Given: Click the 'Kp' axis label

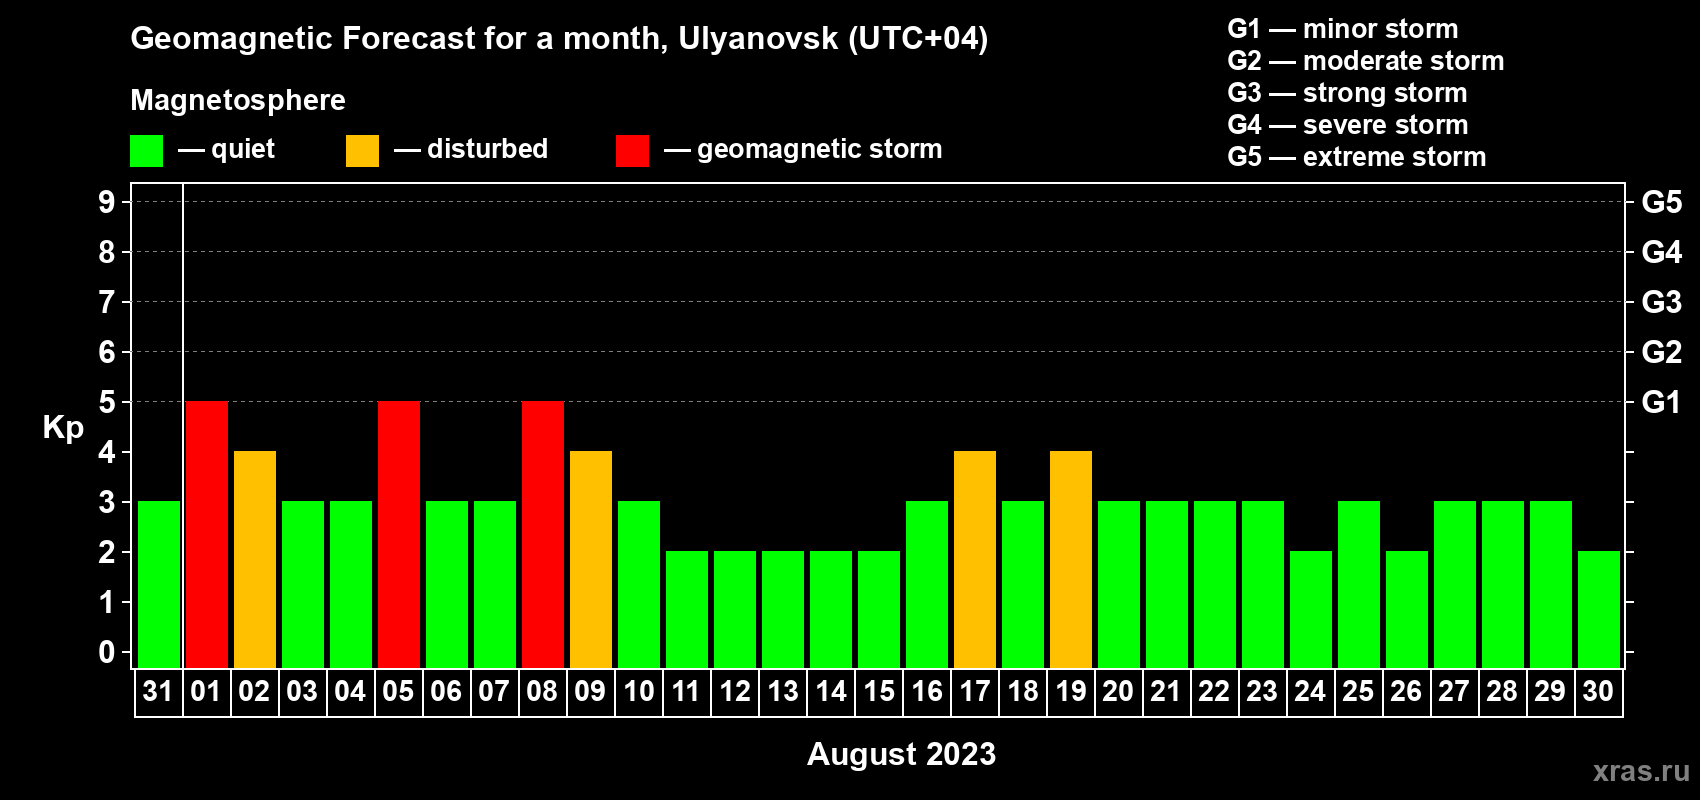Looking at the screenshot, I should tap(63, 428).
